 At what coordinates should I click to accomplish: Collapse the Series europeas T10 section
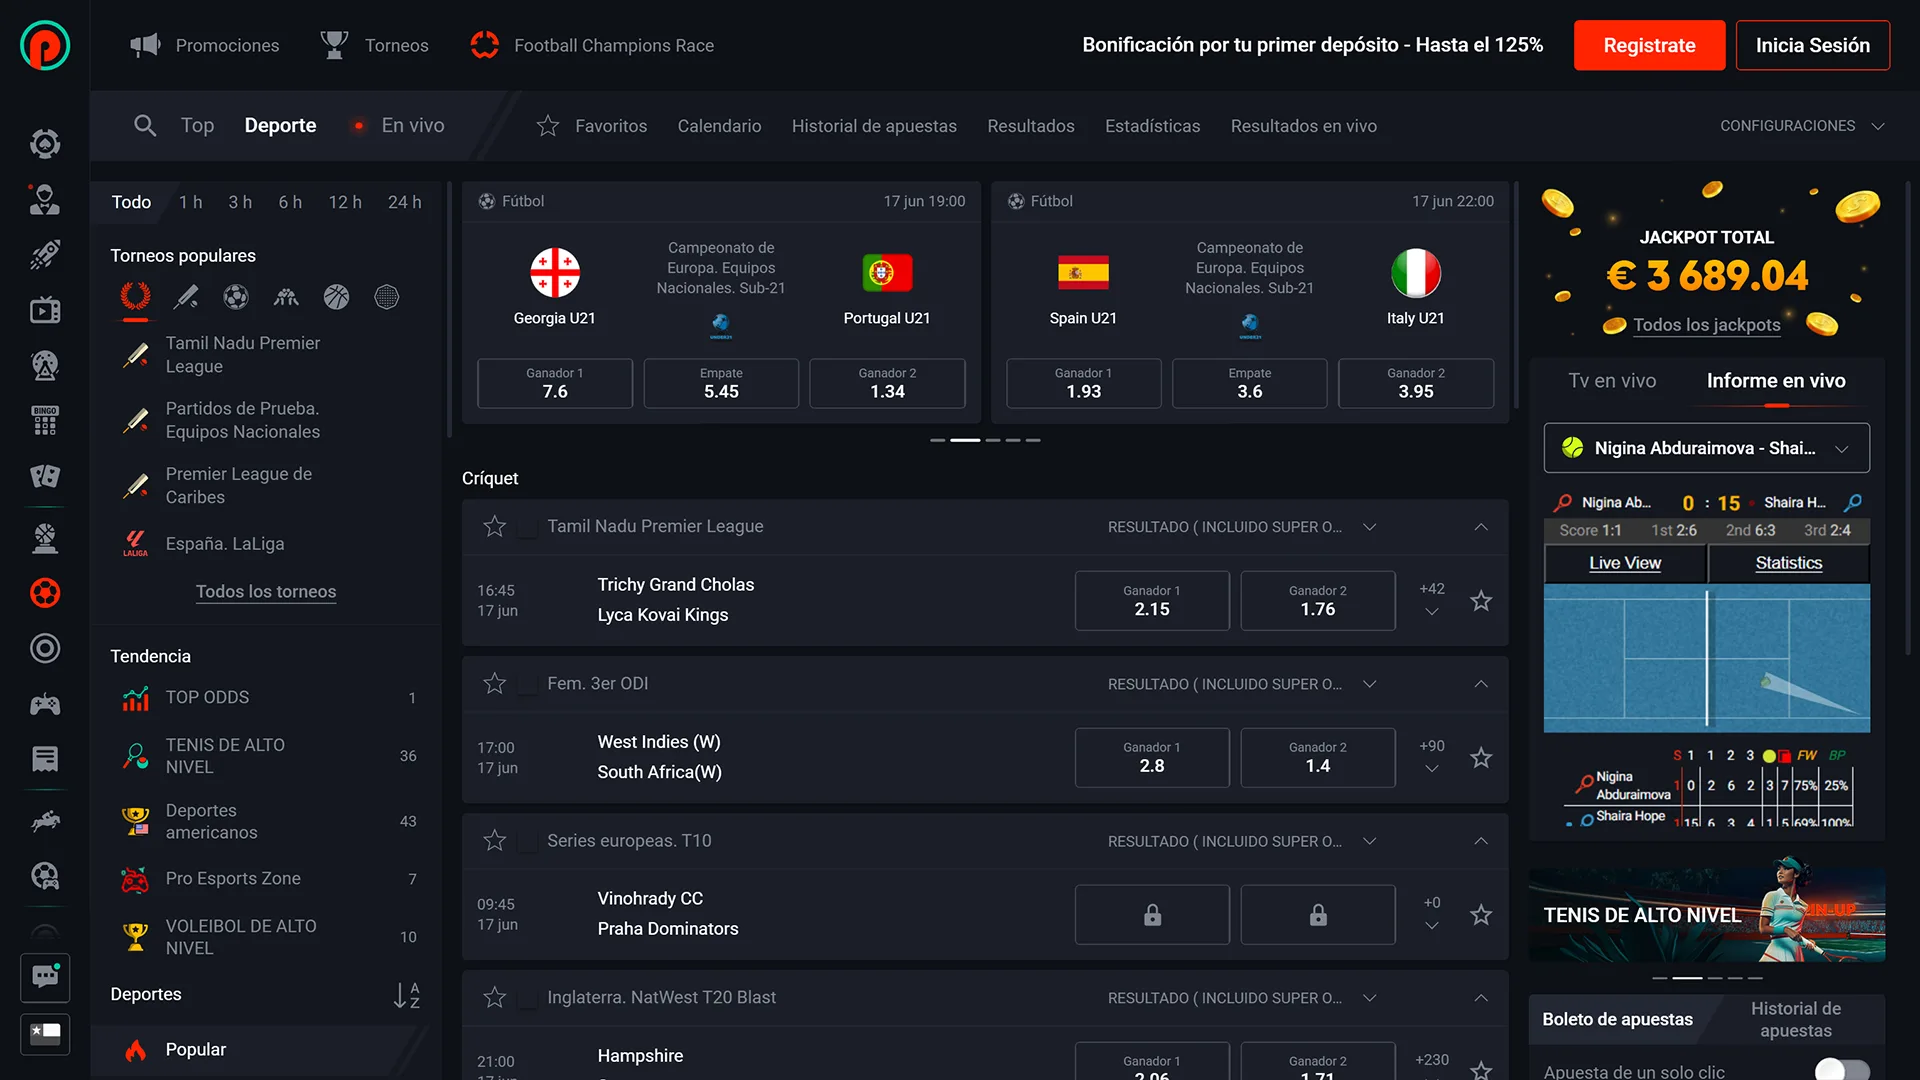[x=1481, y=841]
